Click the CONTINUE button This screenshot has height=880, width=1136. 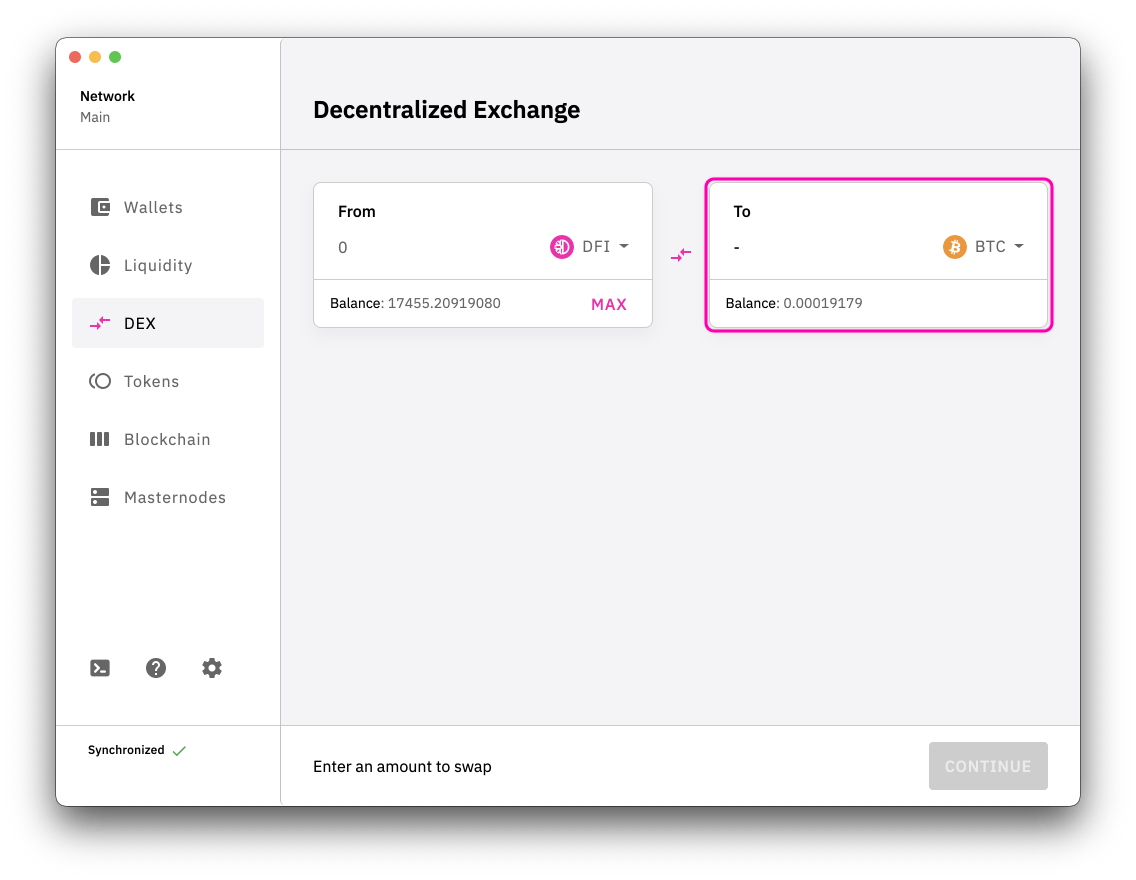coord(987,767)
